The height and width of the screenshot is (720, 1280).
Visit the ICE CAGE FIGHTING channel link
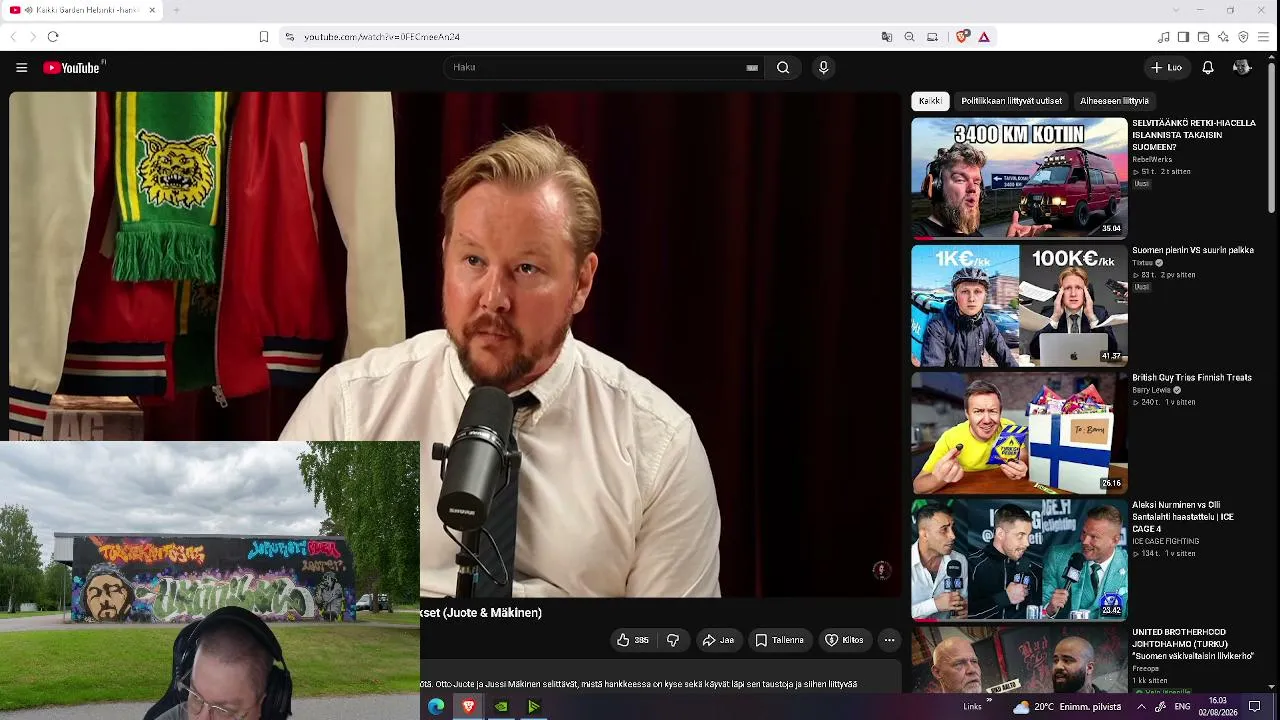[x=1165, y=541]
